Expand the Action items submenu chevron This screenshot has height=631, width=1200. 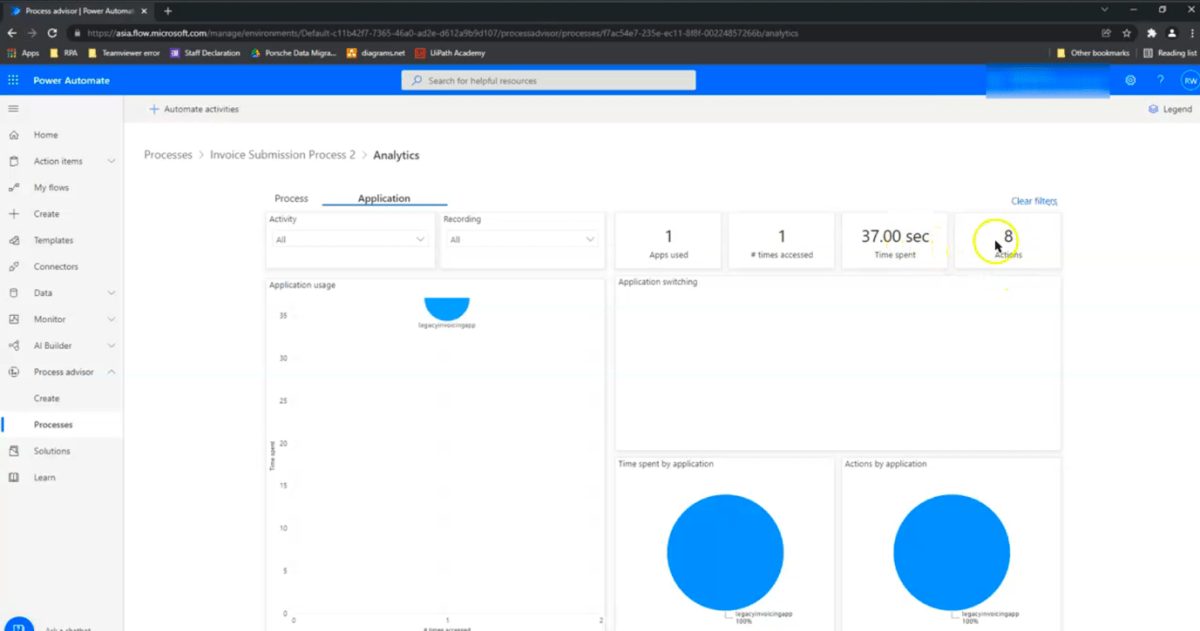[111, 161]
